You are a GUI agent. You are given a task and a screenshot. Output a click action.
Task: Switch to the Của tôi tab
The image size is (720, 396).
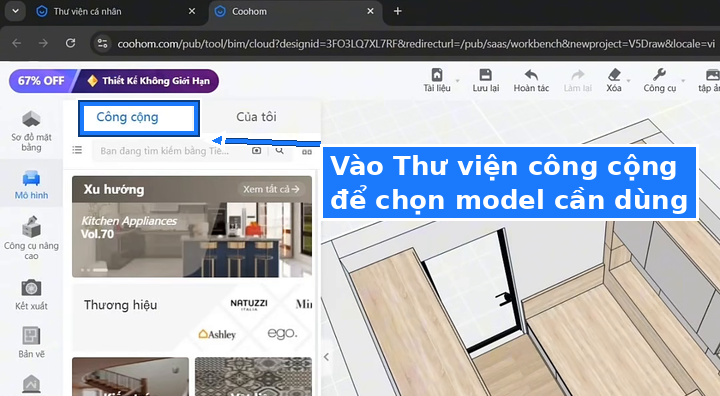pos(256,117)
